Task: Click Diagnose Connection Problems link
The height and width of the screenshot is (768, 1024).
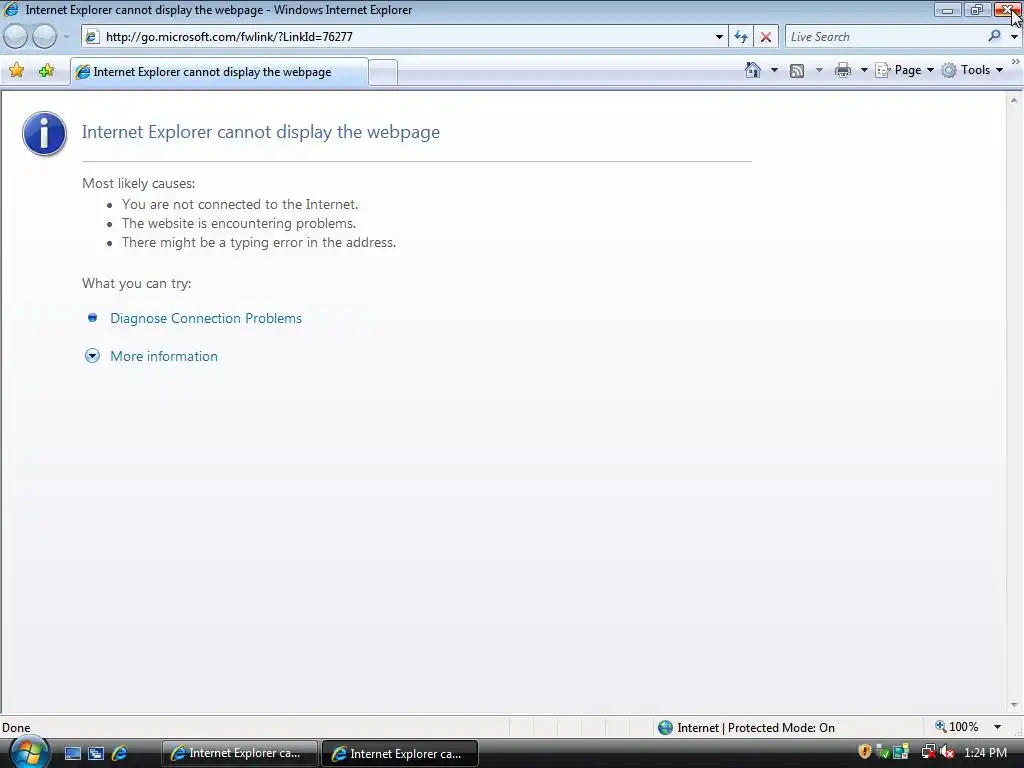Action: (x=206, y=318)
